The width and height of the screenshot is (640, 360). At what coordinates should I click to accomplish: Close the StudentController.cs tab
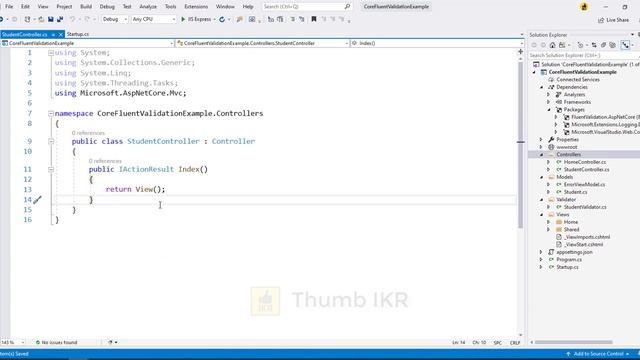click(60, 35)
